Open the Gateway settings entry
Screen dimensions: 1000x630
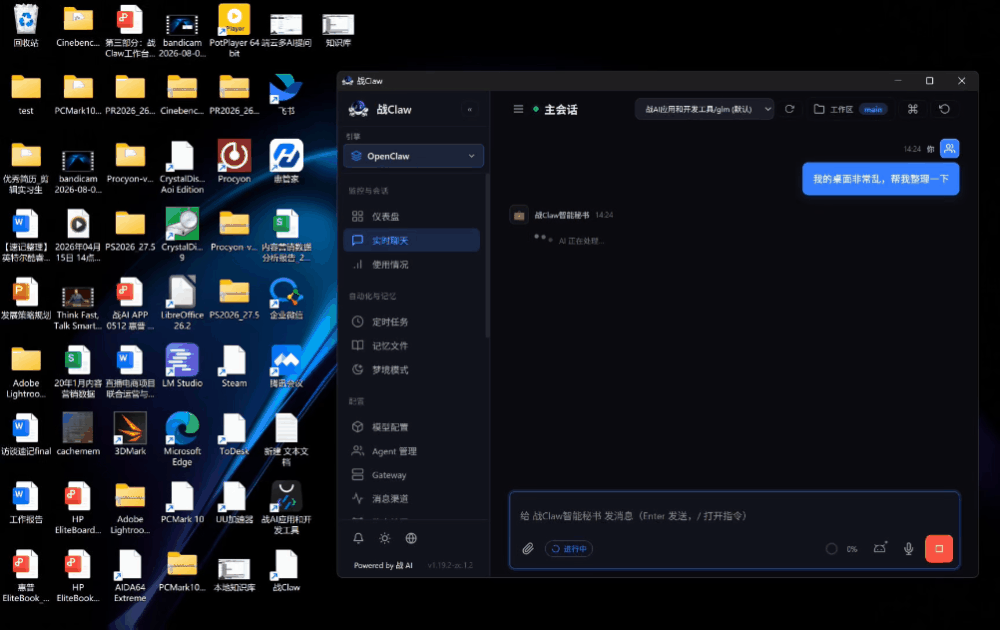click(411, 475)
